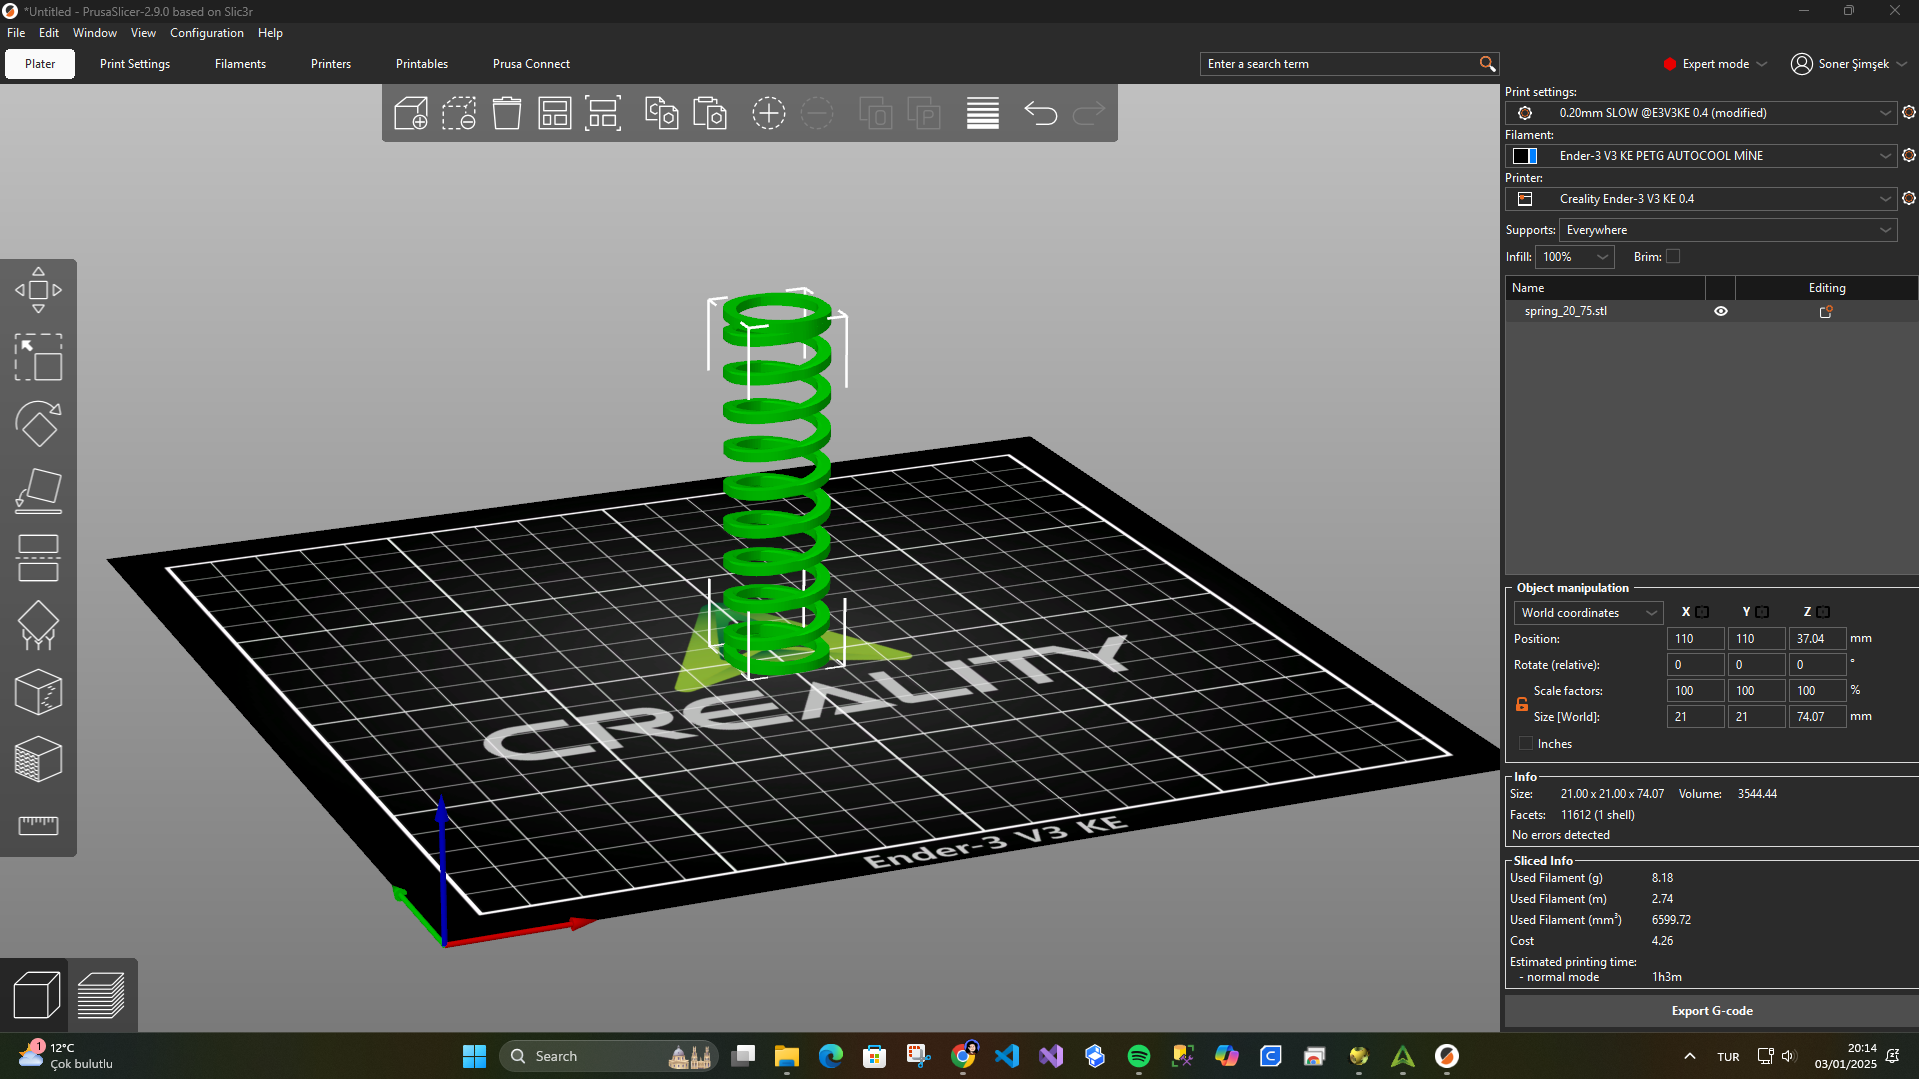Viewport: 1919px width, 1079px height.
Task: Click the filament color swatch
Action: pos(1525,156)
